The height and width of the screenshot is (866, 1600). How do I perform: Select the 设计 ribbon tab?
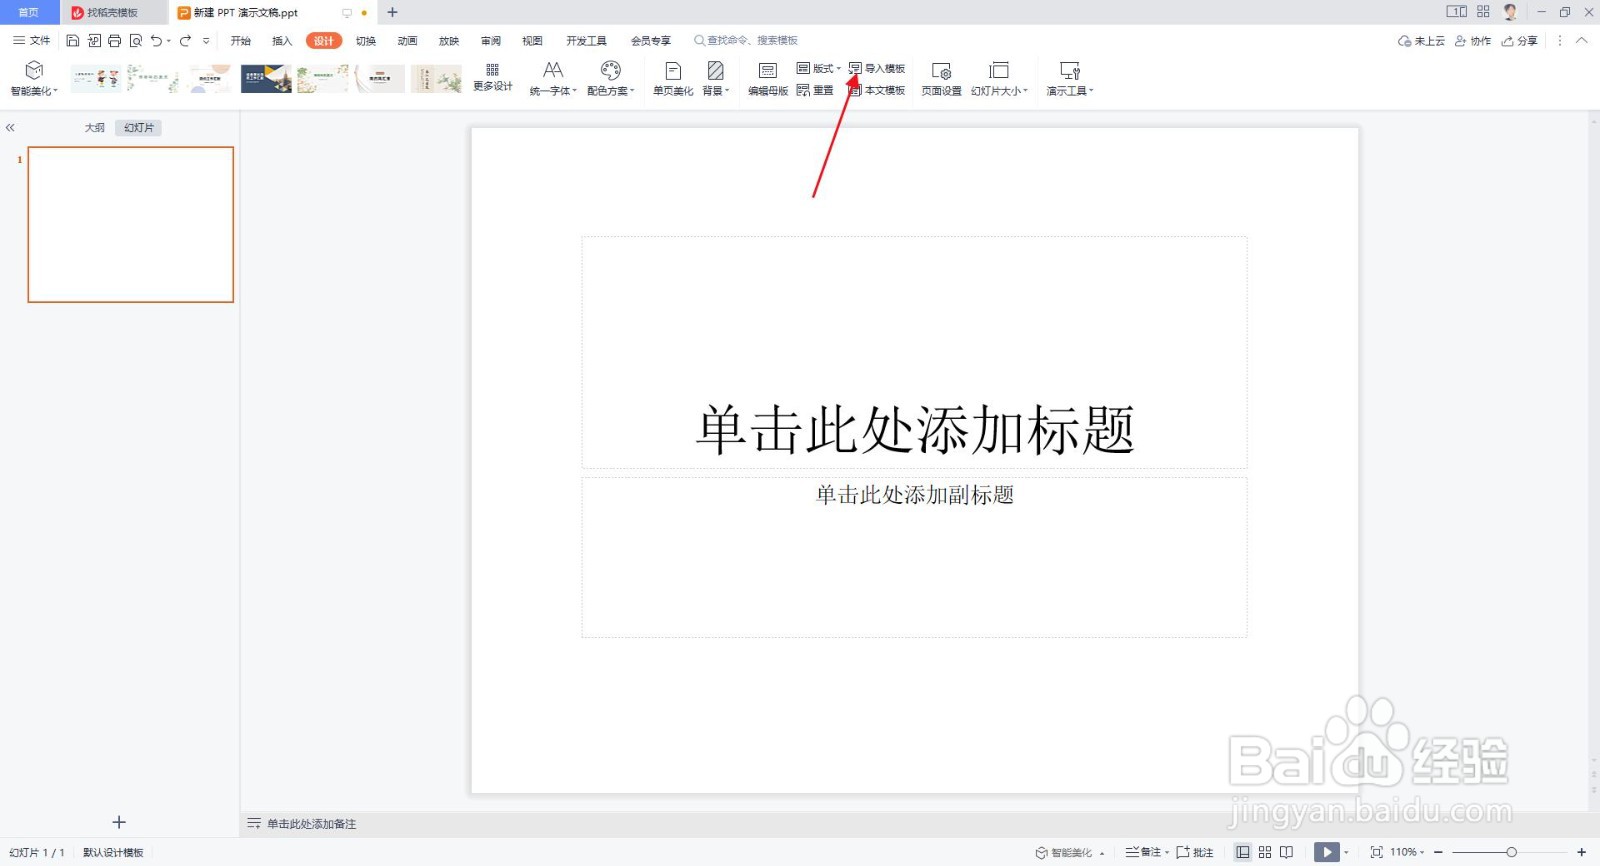pyautogui.click(x=324, y=41)
